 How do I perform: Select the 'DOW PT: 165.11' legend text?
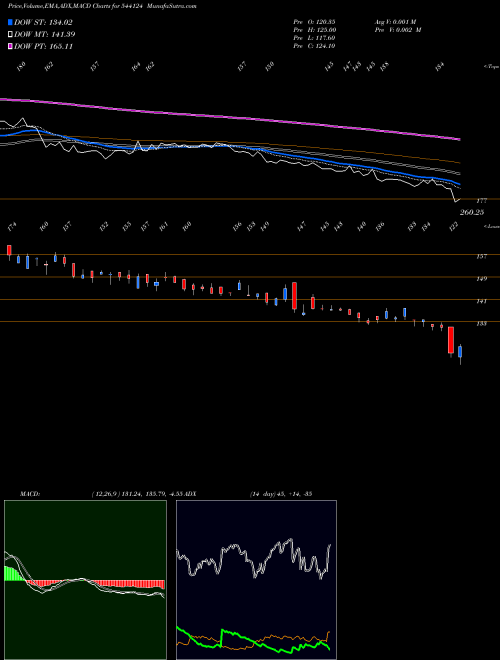coord(44,47)
